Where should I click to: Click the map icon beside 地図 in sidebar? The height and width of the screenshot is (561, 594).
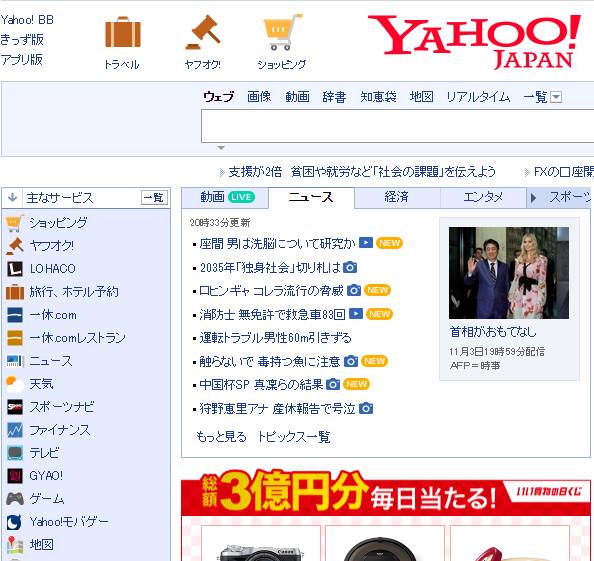[15, 545]
